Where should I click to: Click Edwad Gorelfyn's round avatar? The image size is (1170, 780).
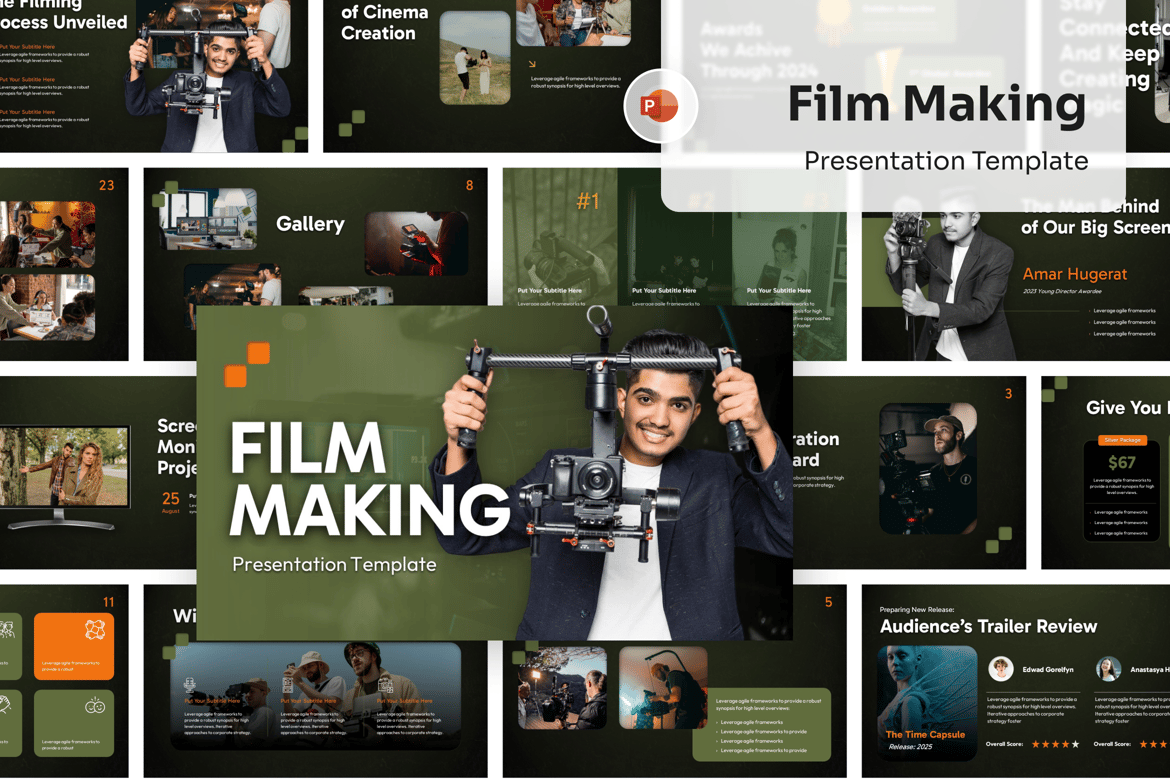coord(1001,669)
